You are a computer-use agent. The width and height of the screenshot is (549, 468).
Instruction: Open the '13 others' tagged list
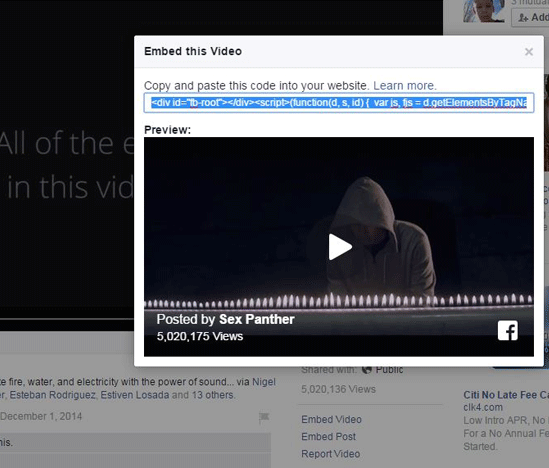[x=212, y=395]
